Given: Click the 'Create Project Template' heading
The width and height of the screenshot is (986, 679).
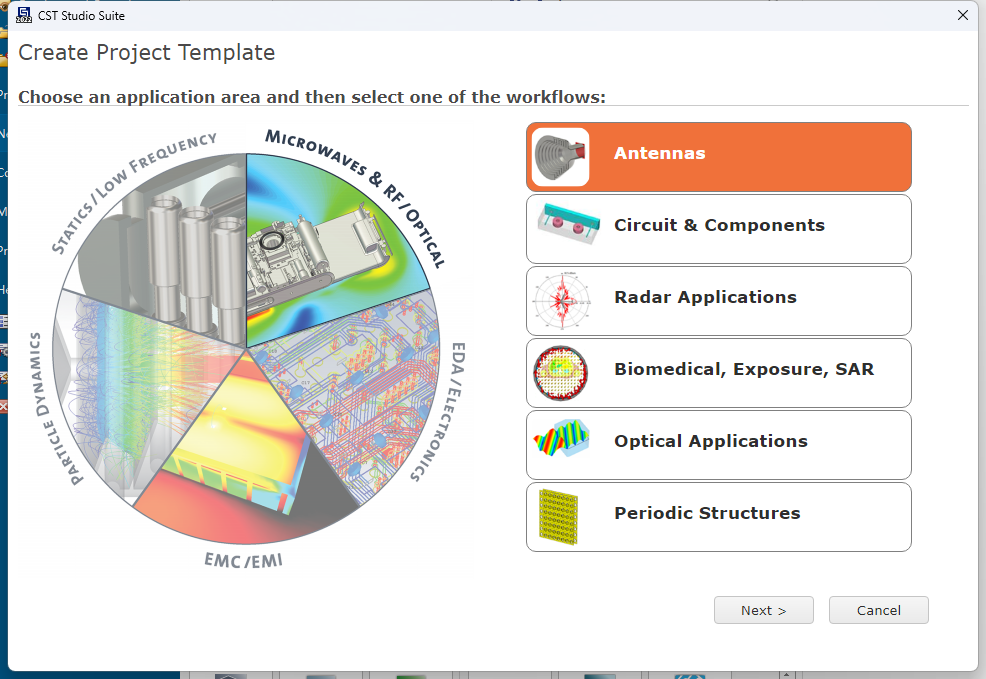Looking at the screenshot, I should coord(147,52).
